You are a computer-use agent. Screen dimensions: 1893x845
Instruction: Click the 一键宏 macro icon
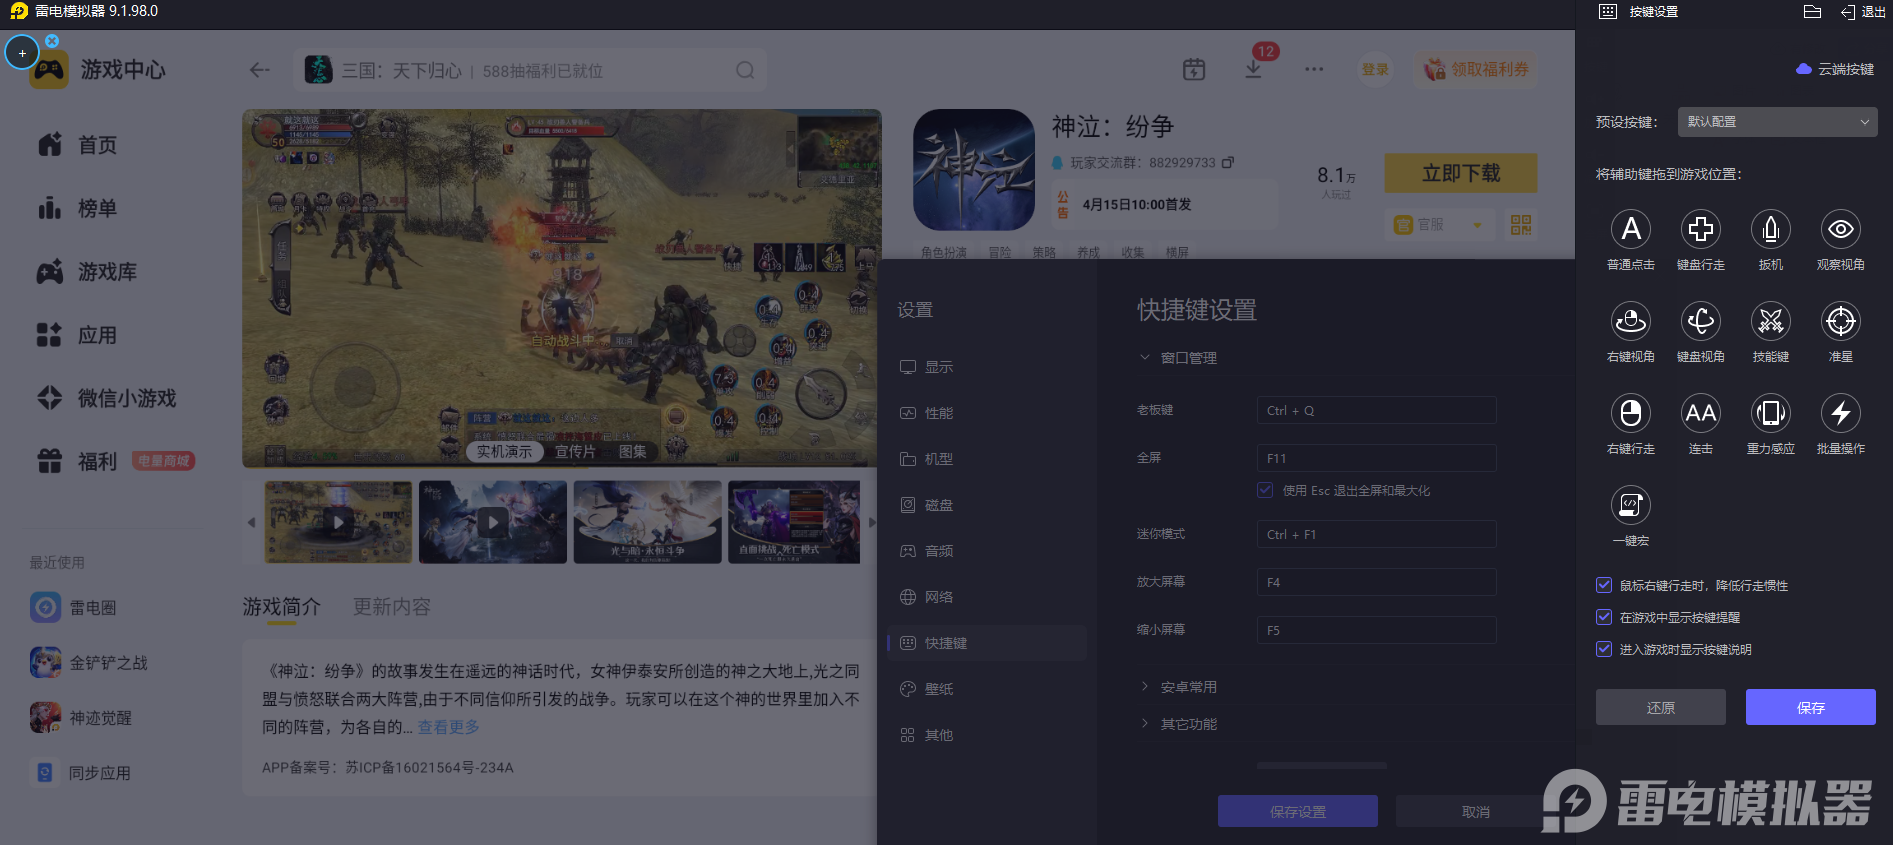coord(1631,505)
